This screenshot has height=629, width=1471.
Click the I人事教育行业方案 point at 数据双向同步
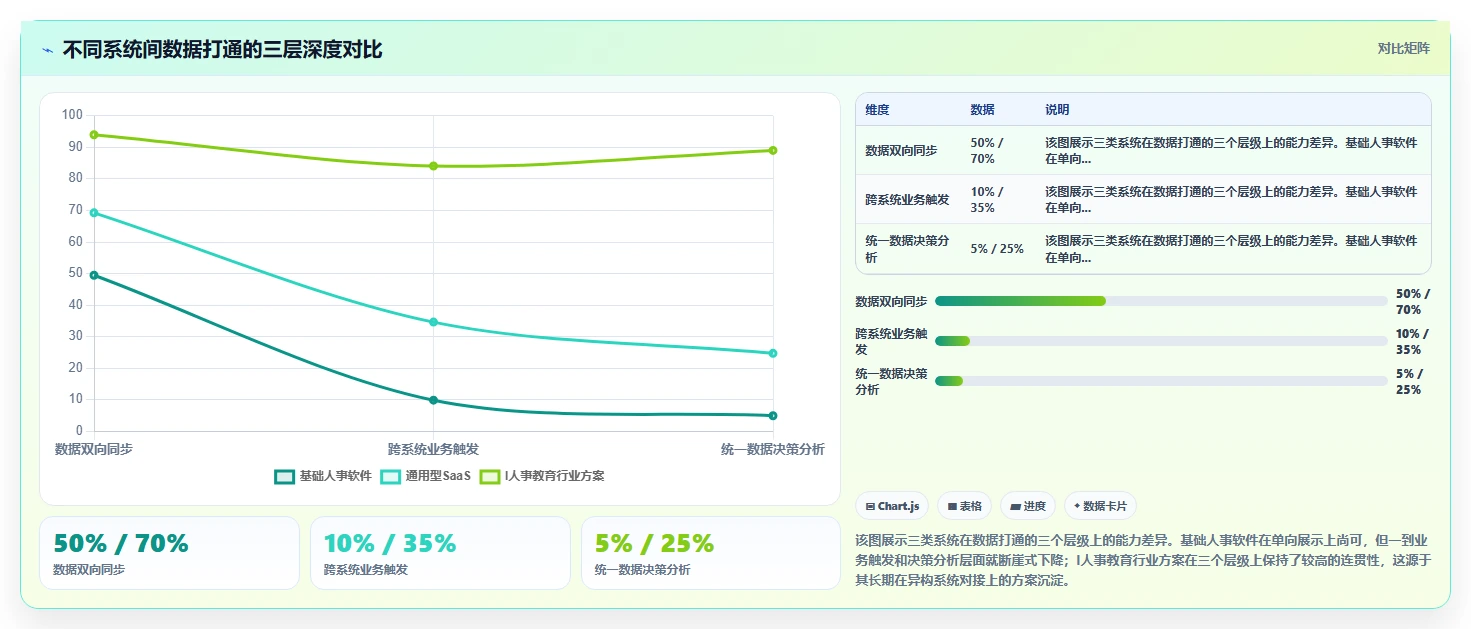pos(94,135)
